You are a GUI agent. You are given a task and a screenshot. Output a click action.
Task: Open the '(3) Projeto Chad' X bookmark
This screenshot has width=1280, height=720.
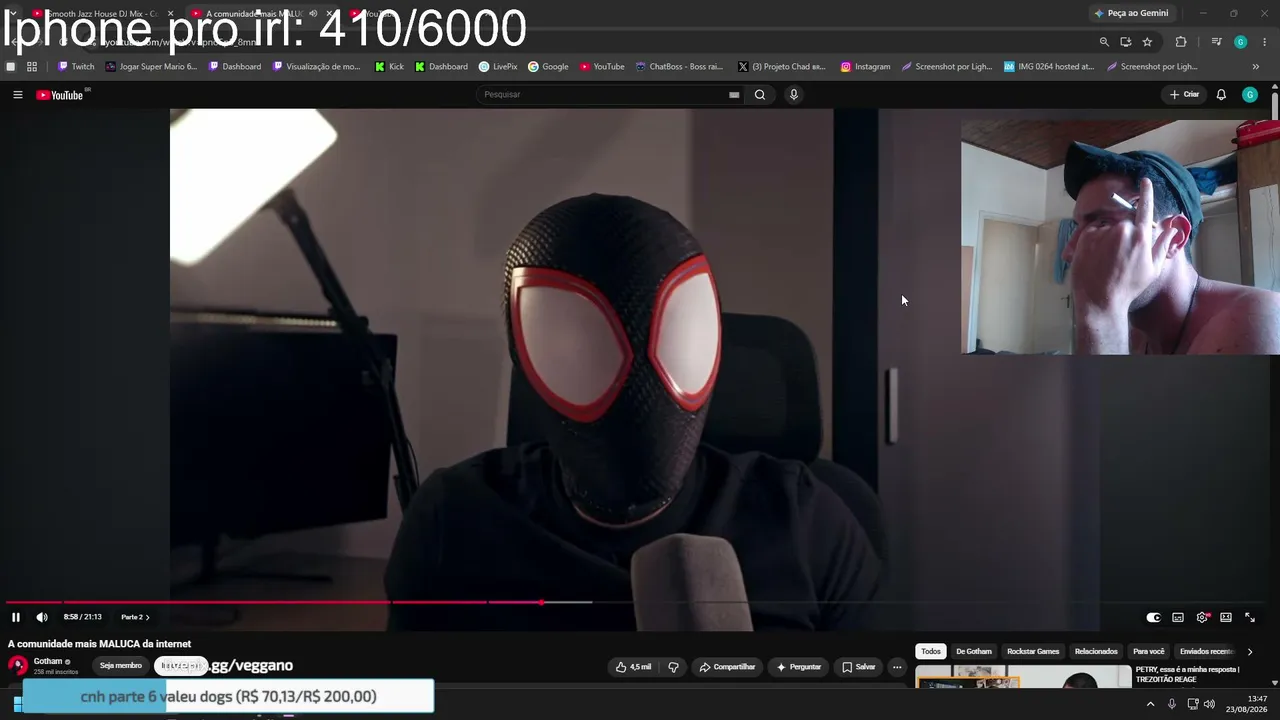point(782,67)
